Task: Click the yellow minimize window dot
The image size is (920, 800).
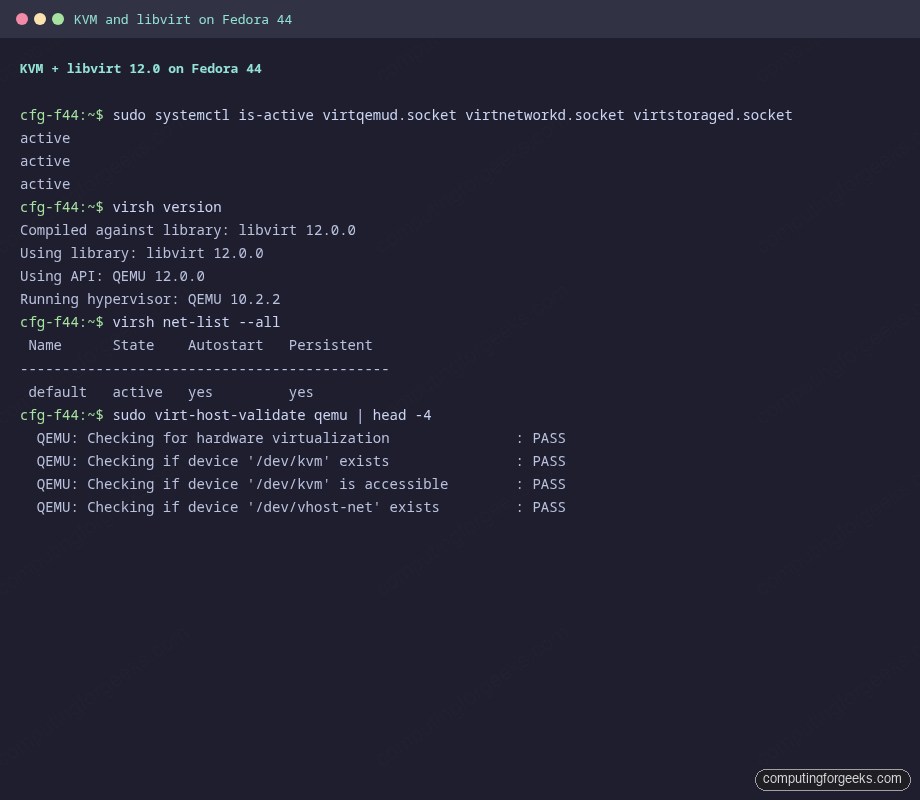Action: click(x=40, y=19)
